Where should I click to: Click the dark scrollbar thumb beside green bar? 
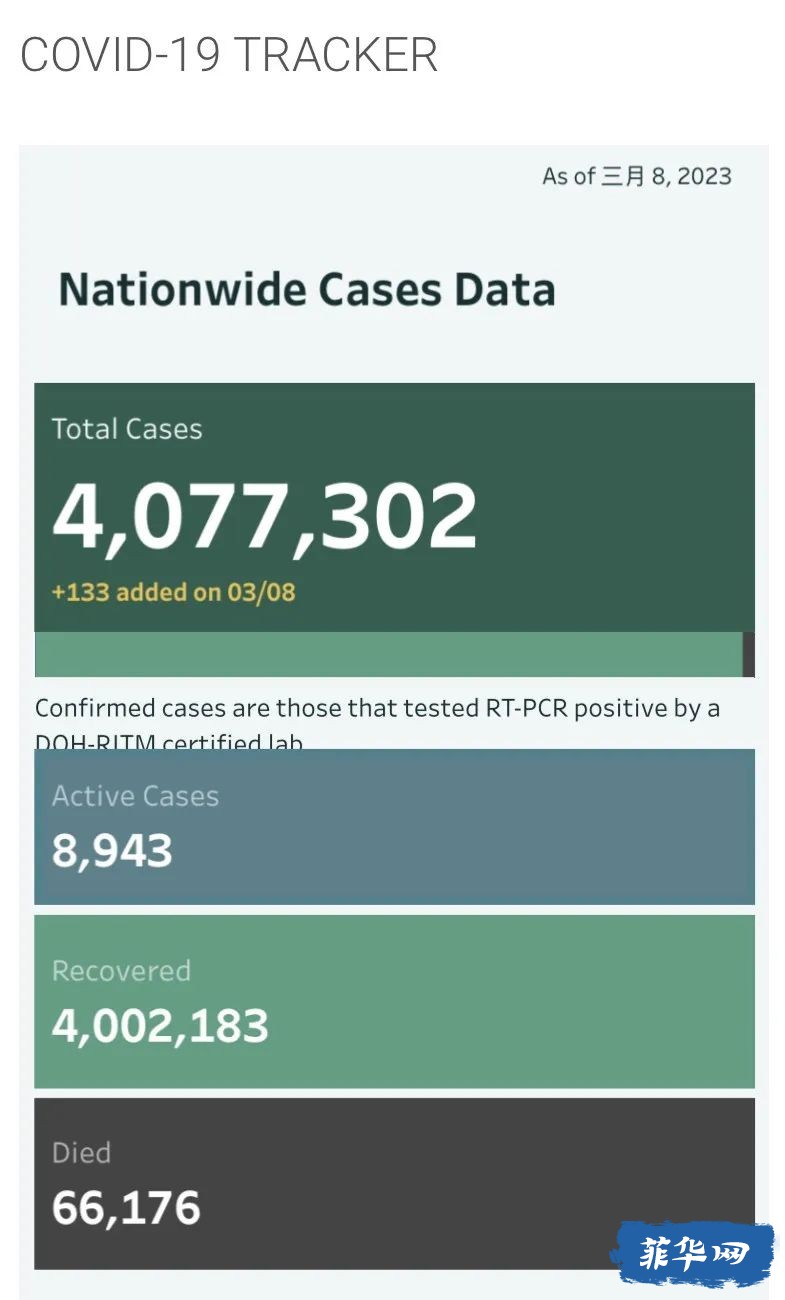pyautogui.click(x=749, y=654)
